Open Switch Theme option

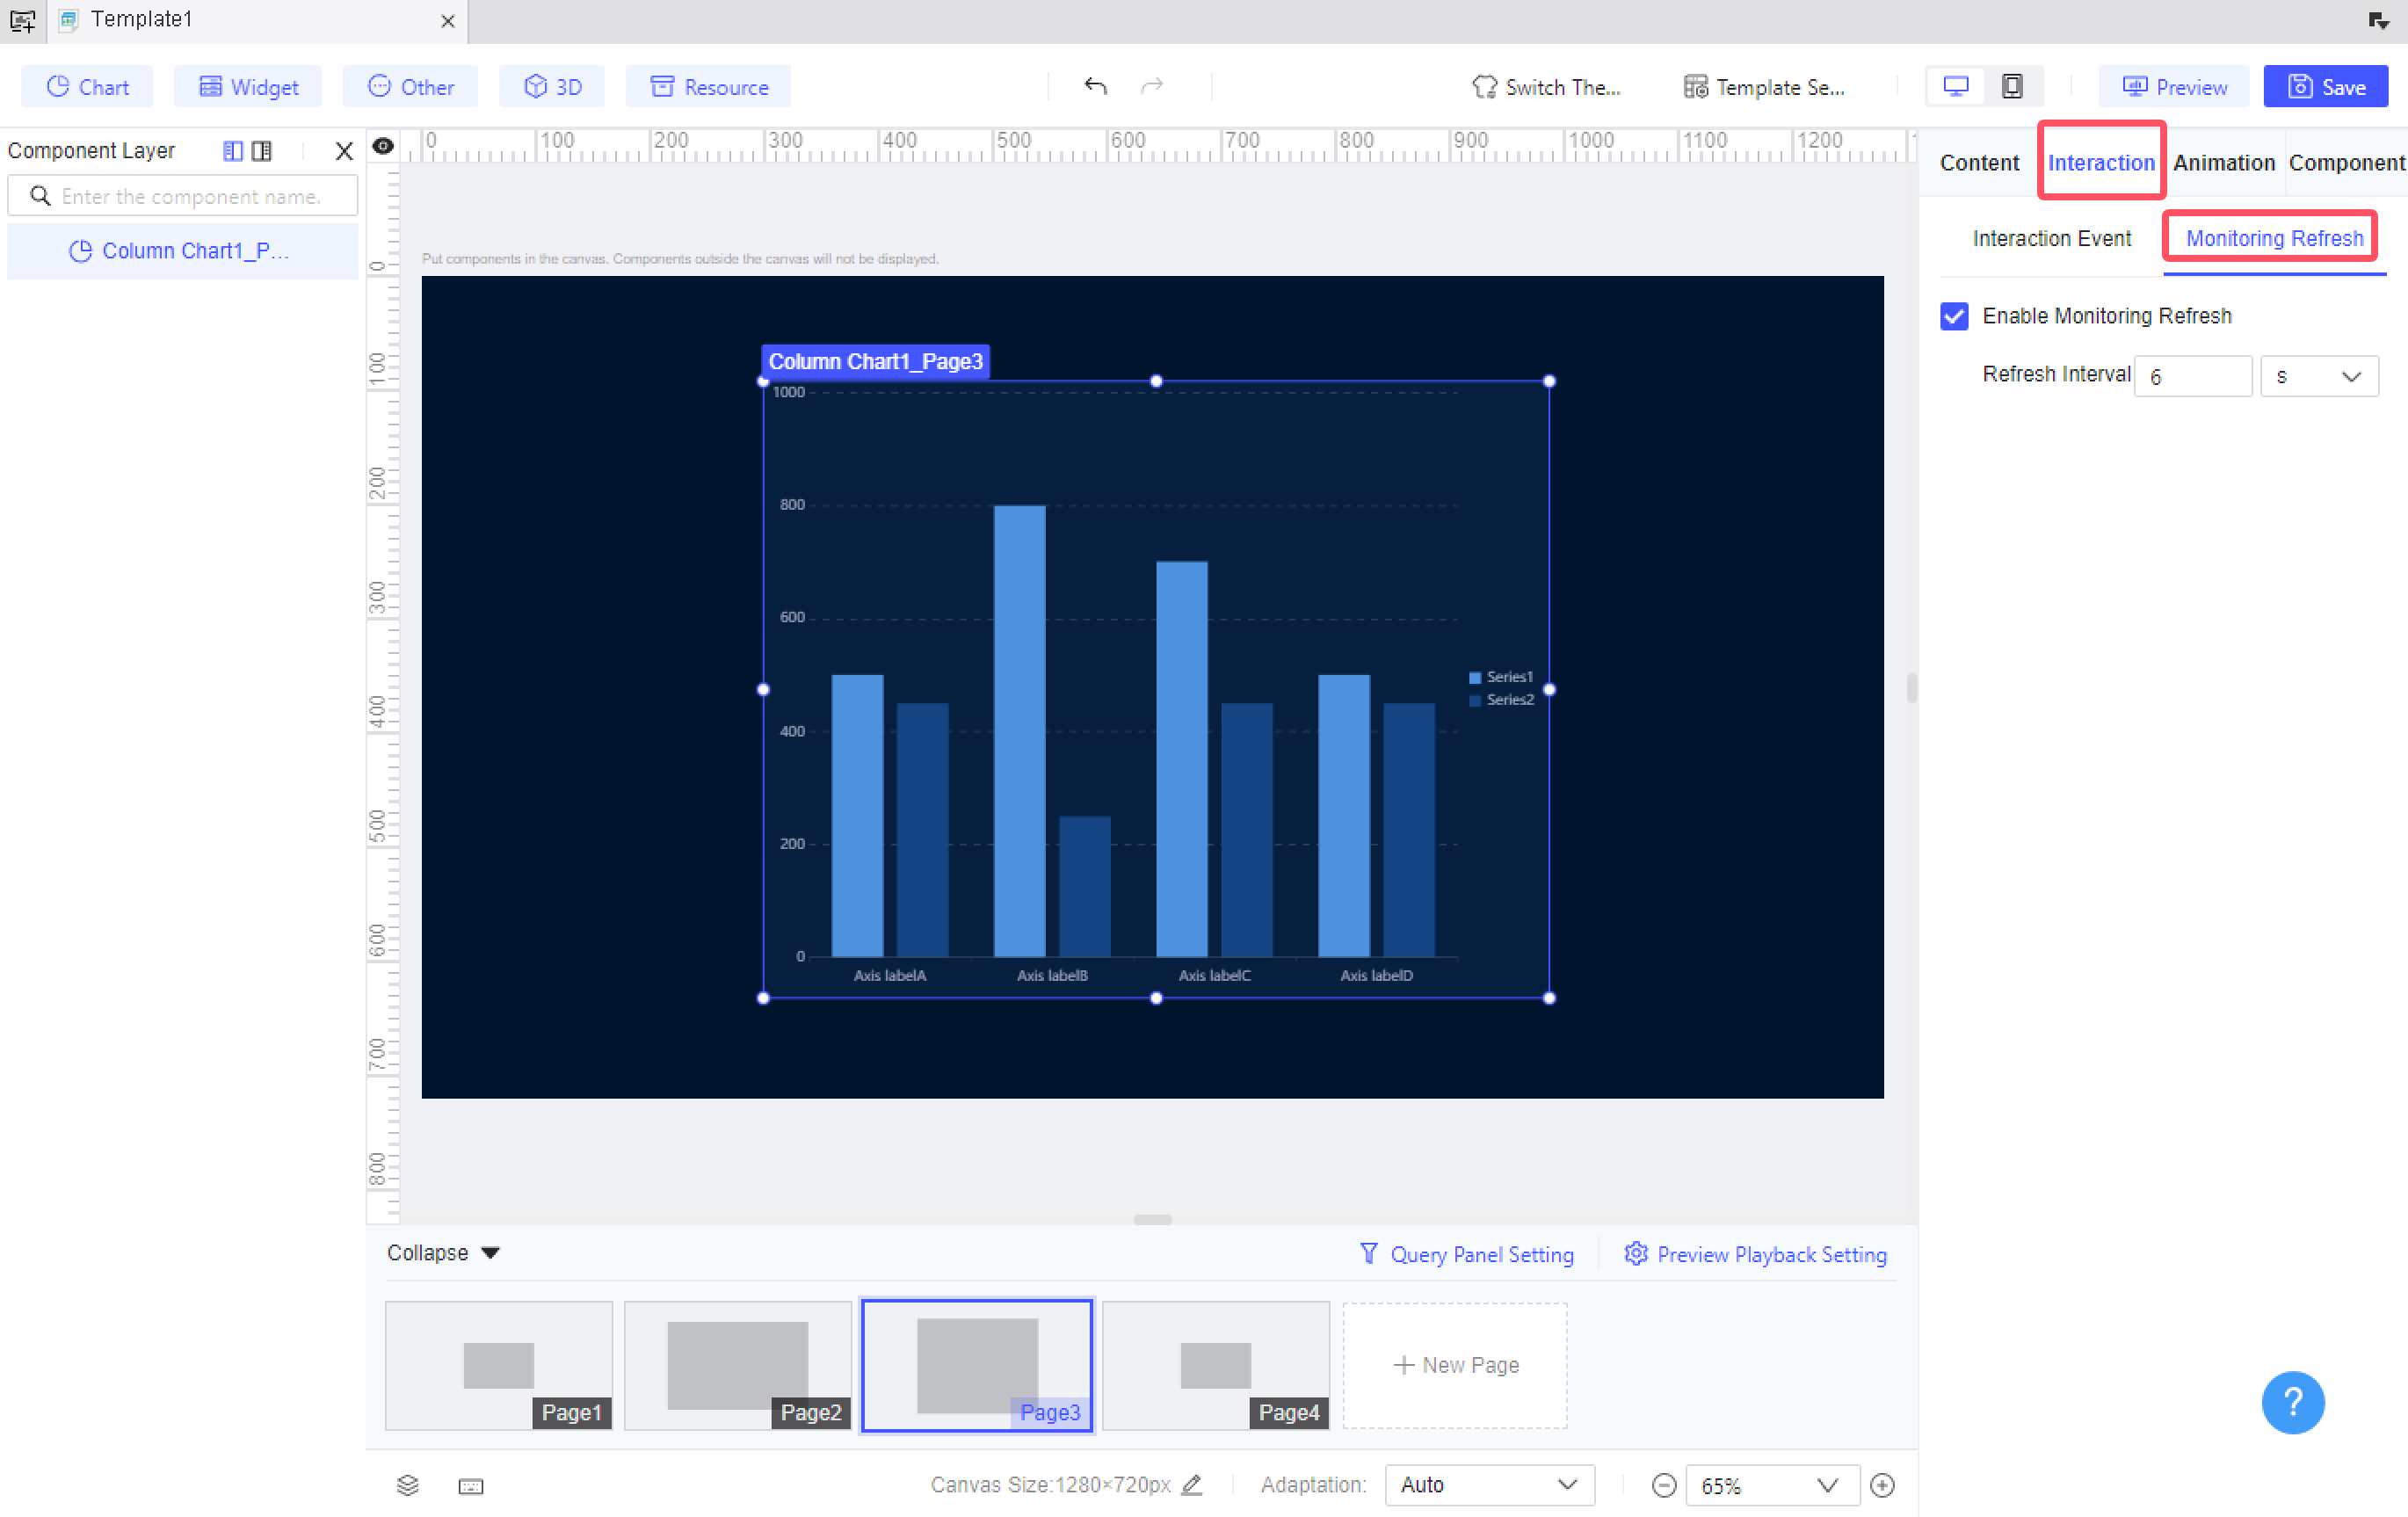point(1546,87)
